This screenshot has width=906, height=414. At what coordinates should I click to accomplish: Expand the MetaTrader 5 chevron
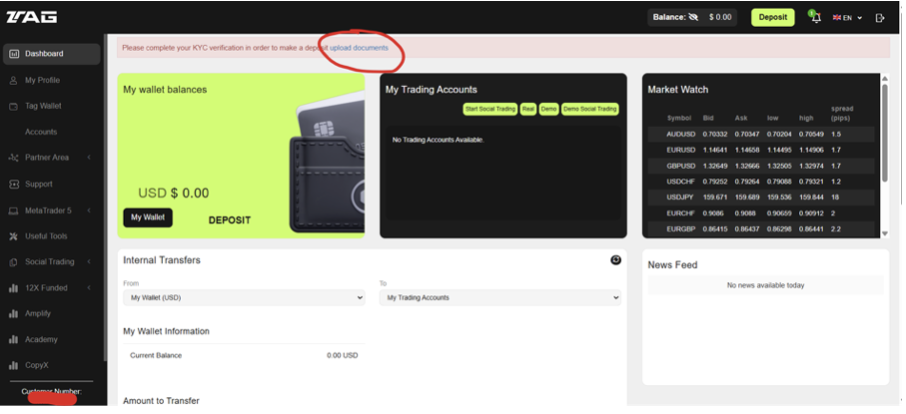[x=89, y=211]
